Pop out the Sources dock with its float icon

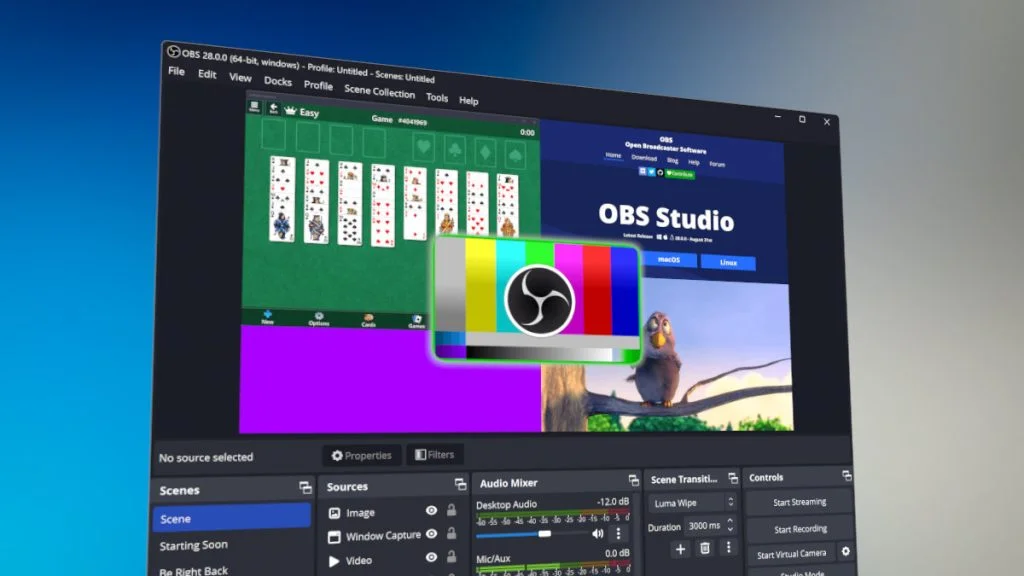(460, 484)
